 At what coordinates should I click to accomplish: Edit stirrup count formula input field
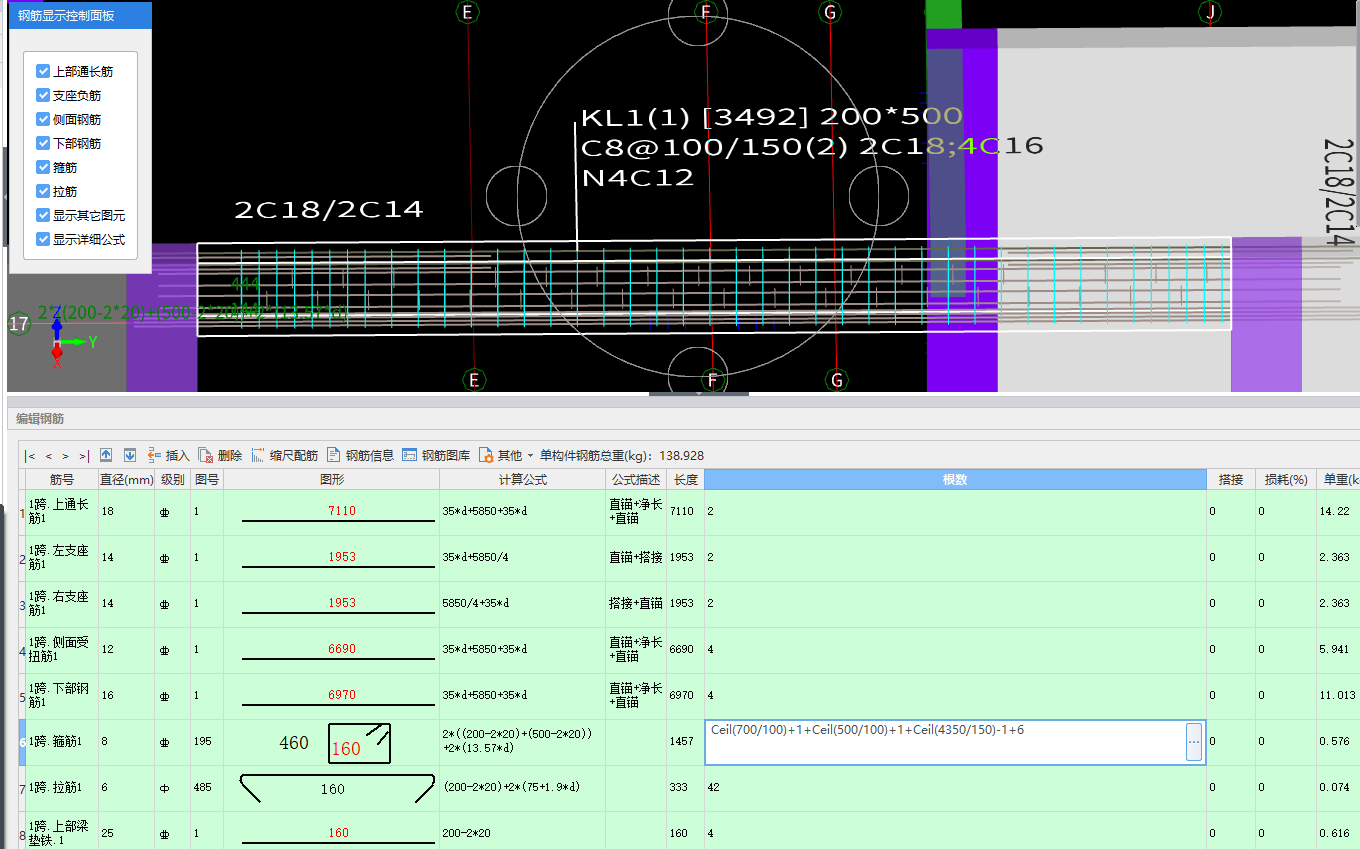945,743
